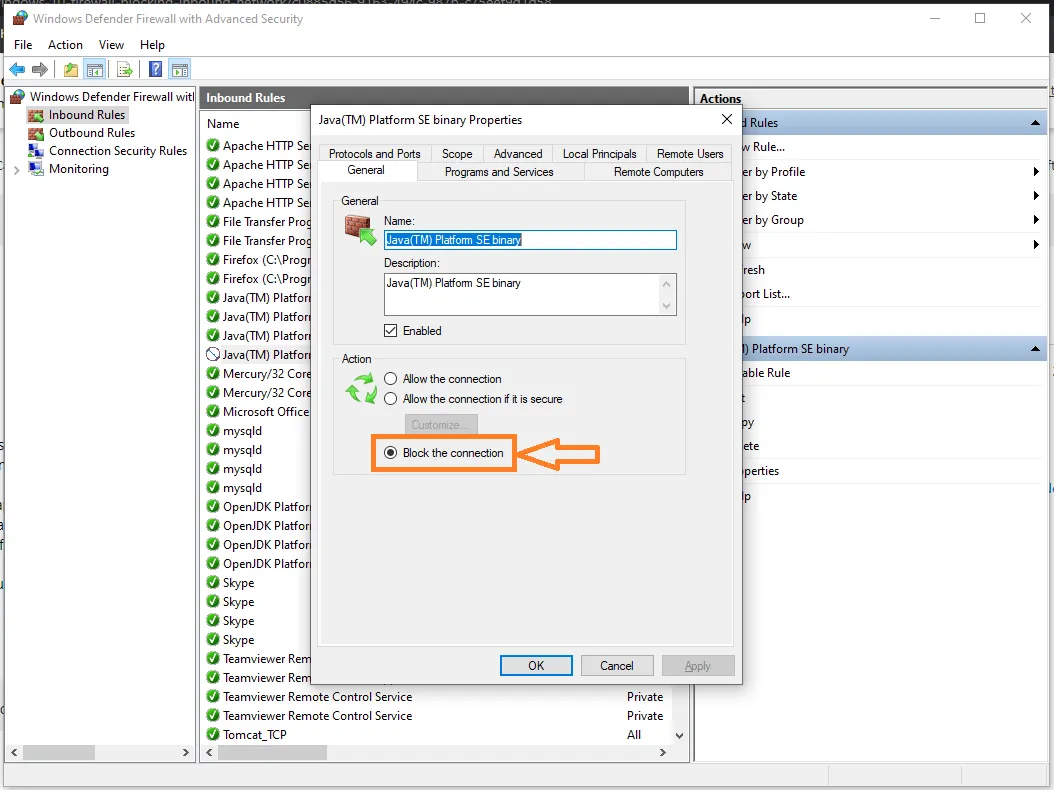Toggle the Show/Hide Console Tree toolbar icon
Viewport: 1054px width, 790px height.
[x=95, y=69]
